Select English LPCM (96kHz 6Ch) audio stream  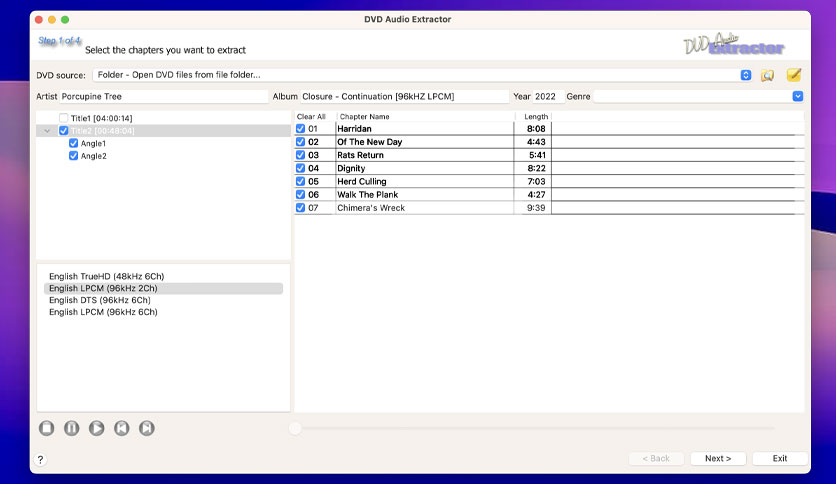pyautogui.click(x=163, y=312)
